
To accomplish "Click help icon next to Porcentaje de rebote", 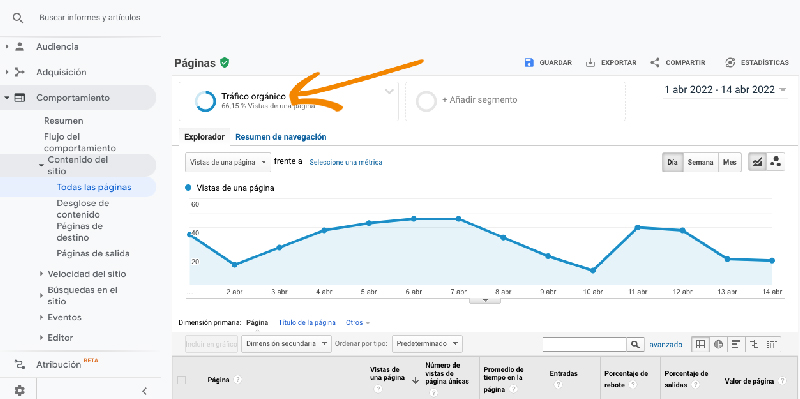I will pos(633,385).
